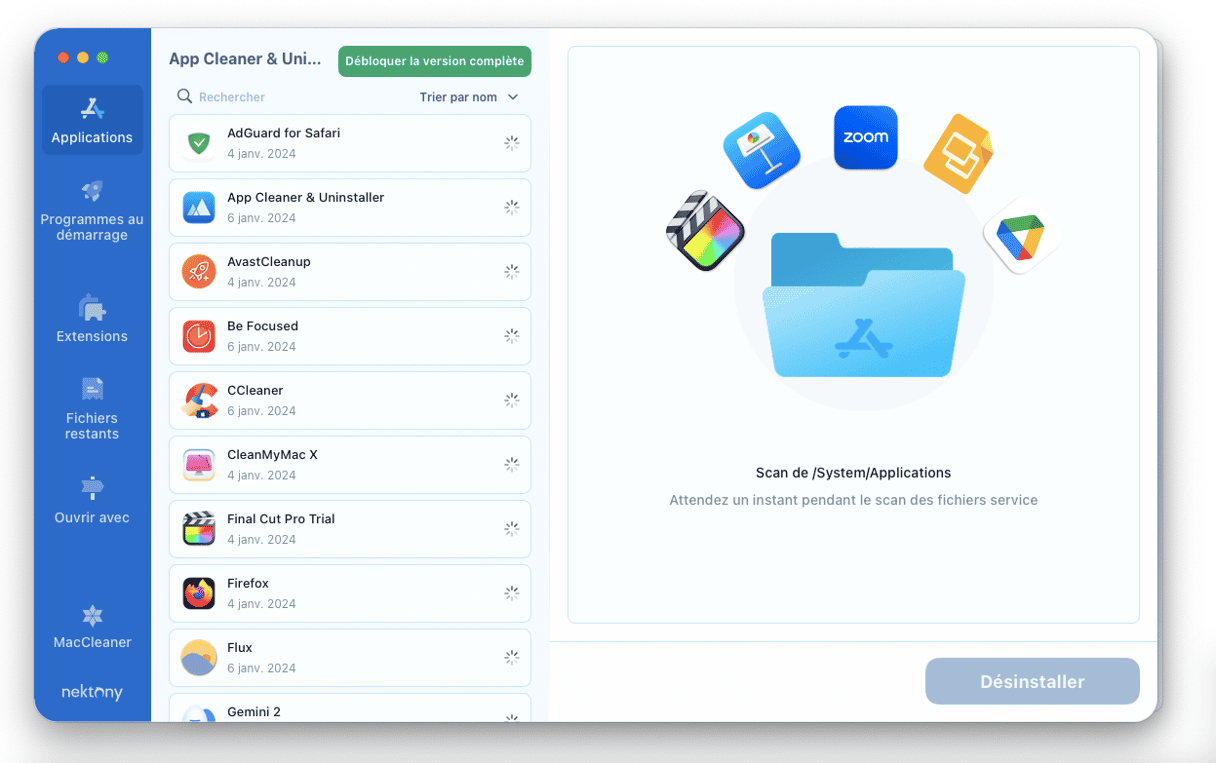Click loading spinner on Firefox row
The width and height of the screenshot is (1216, 763).
(x=511, y=593)
